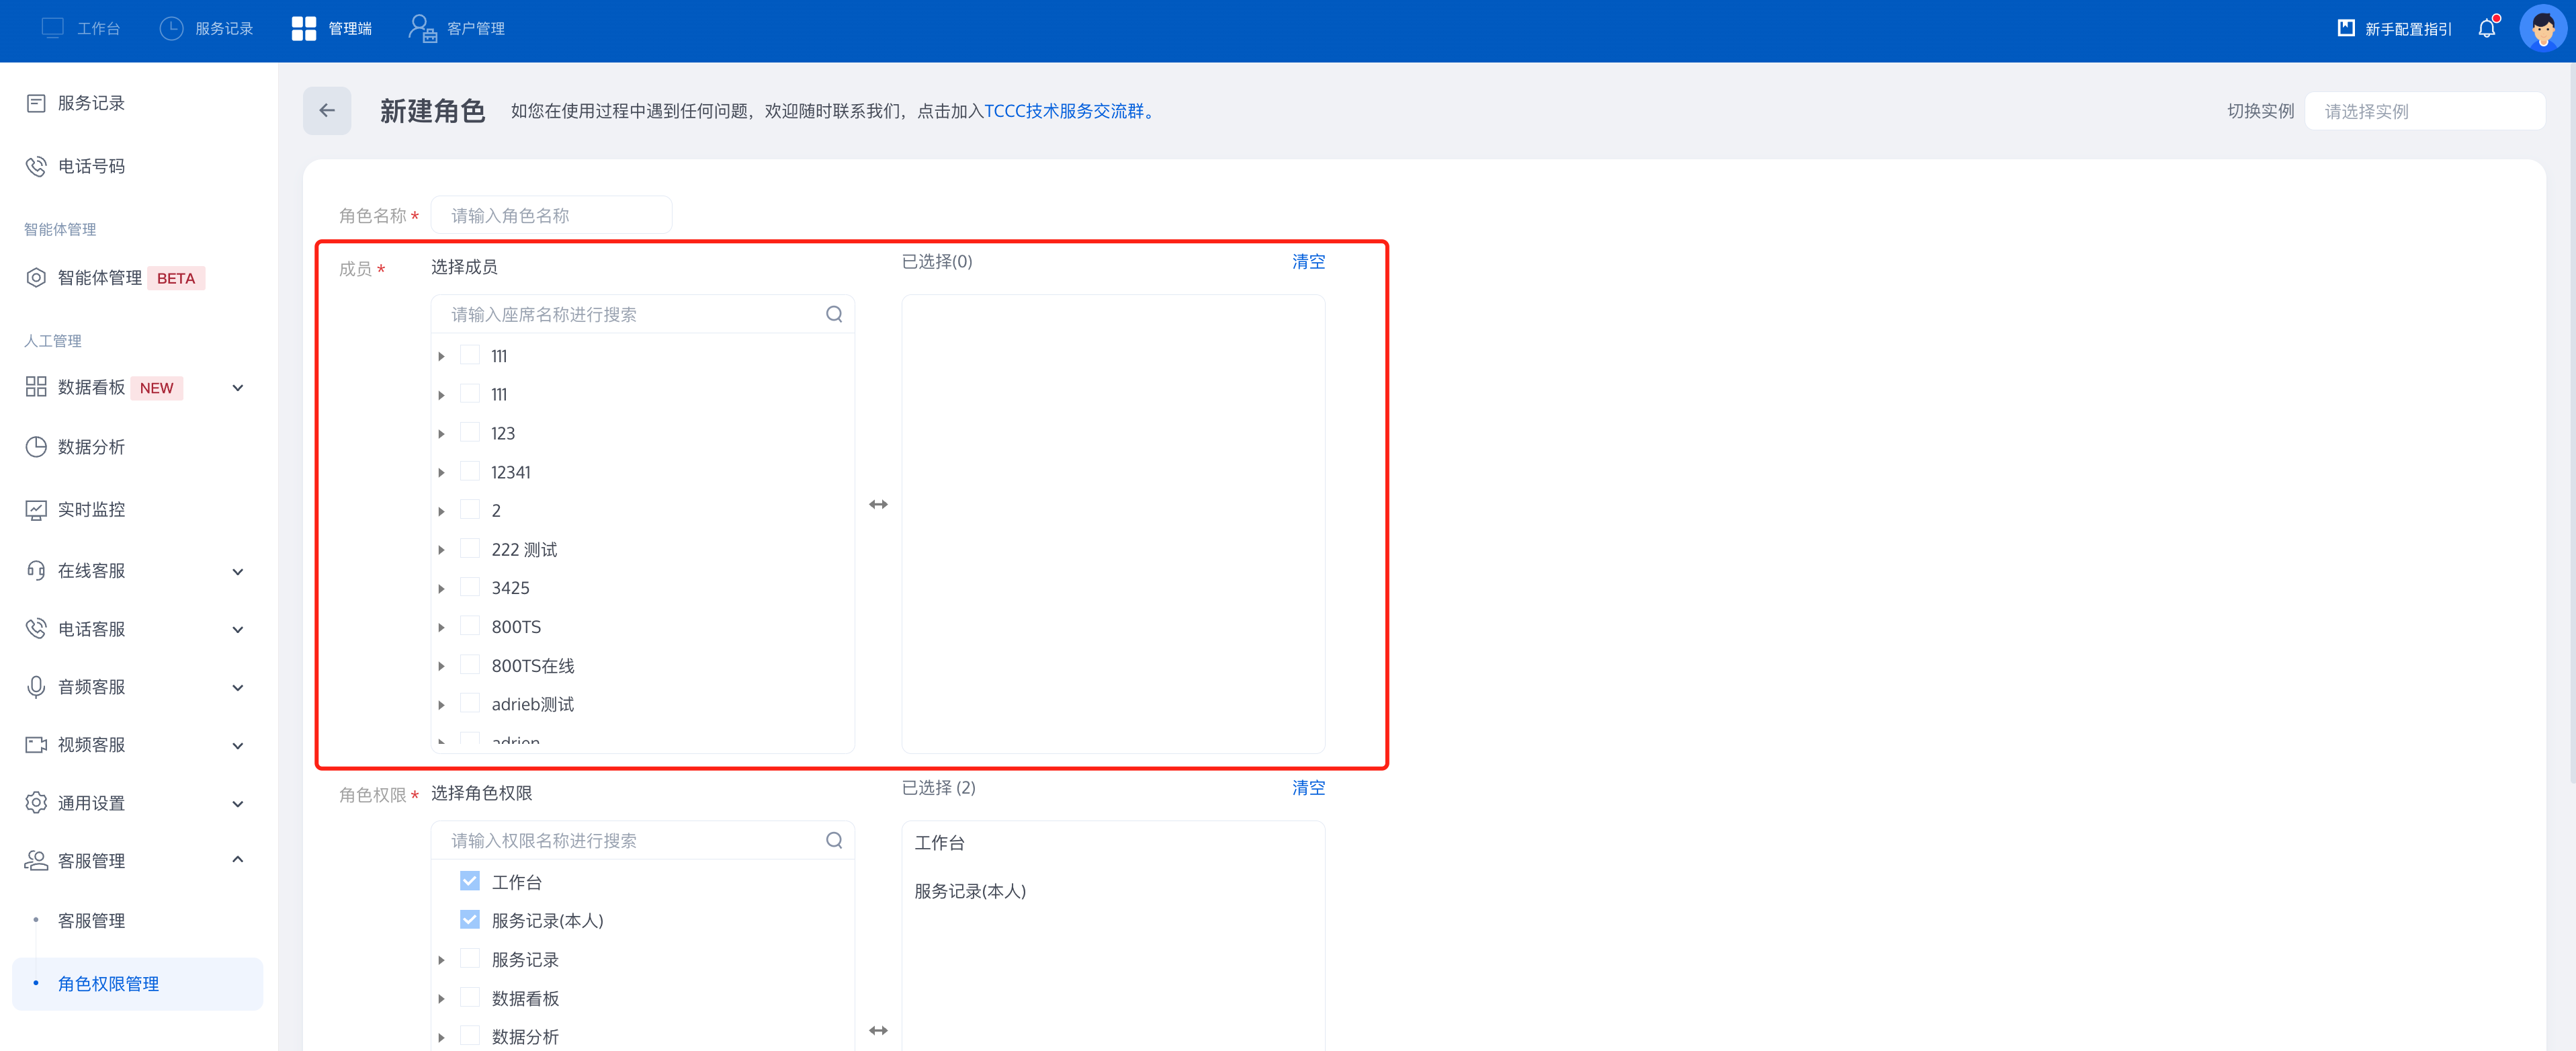
Task: Click the 智能体管理 hexagon icon
Action: (x=36, y=278)
